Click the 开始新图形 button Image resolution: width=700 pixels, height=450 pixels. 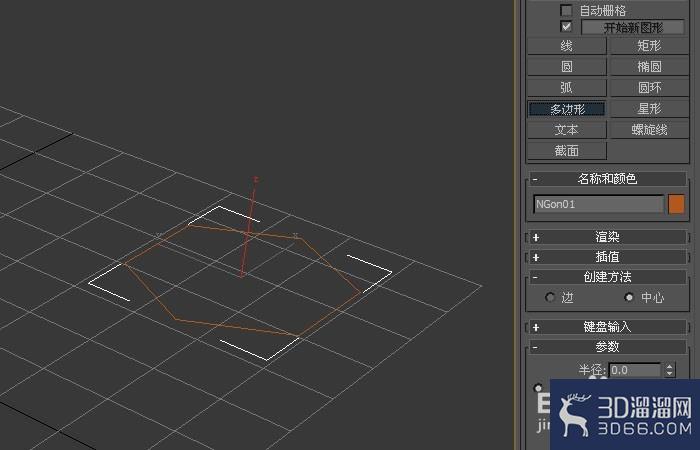coord(633,27)
